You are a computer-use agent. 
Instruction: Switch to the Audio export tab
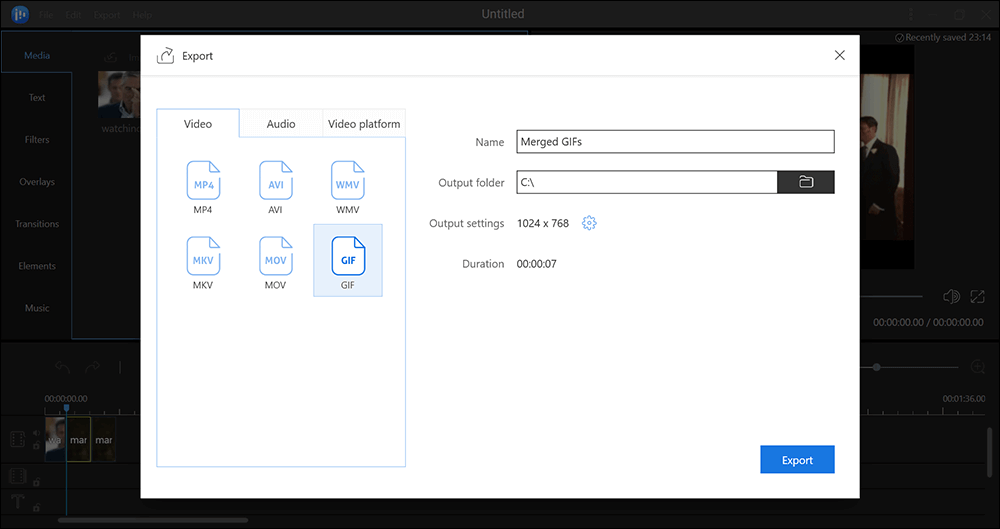pyautogui.click(x=281, y=124)
